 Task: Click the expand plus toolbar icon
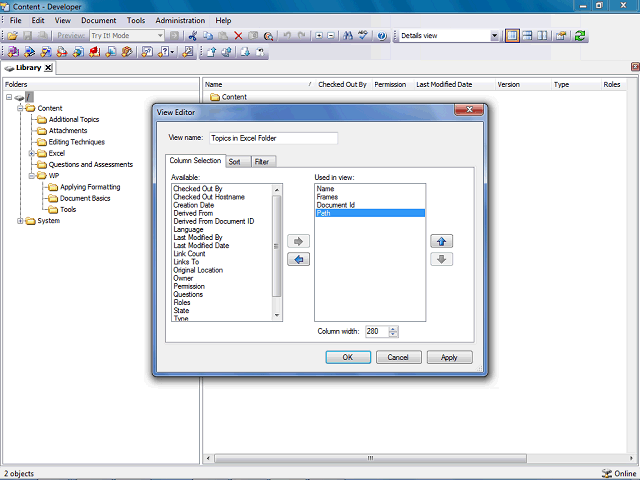[319, 36]
